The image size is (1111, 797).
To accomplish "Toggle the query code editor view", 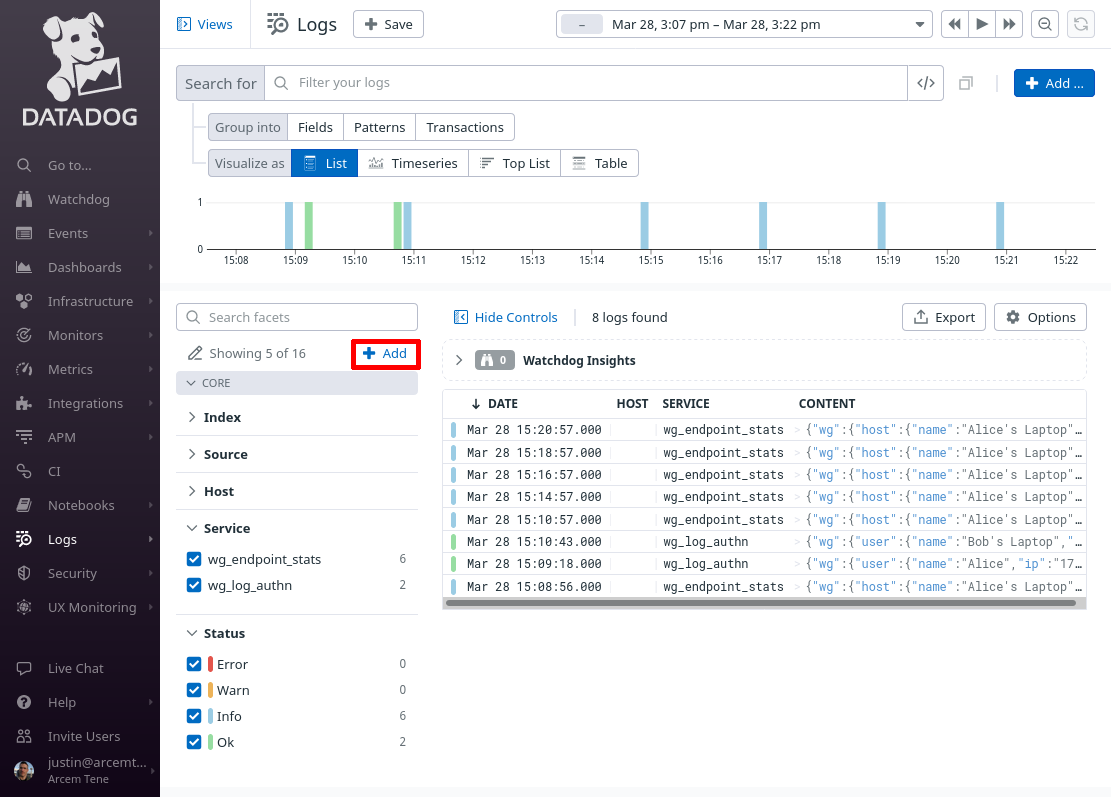I will click(x=925, y=83).
